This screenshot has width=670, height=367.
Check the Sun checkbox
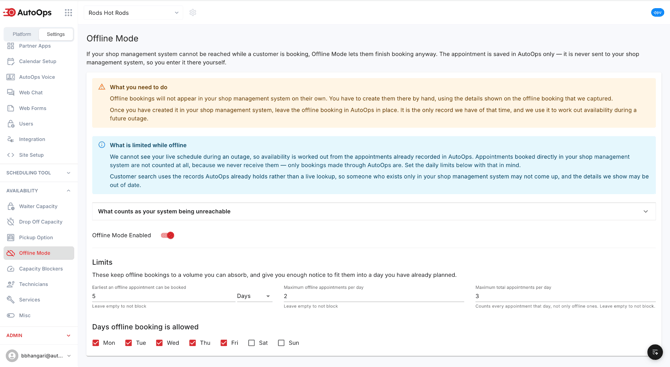click(x=281, y=343)
